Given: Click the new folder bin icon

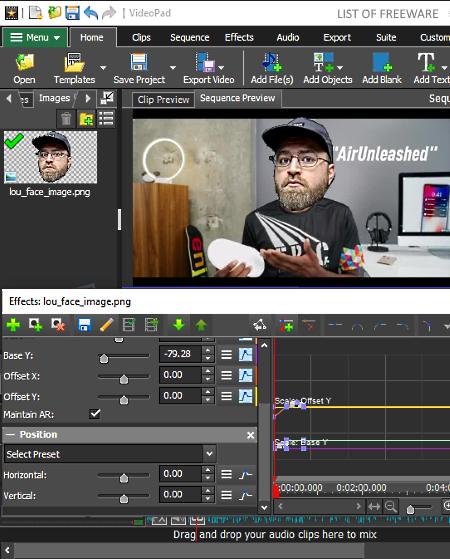Looking at the screenshot, I should tap(86, 119).
